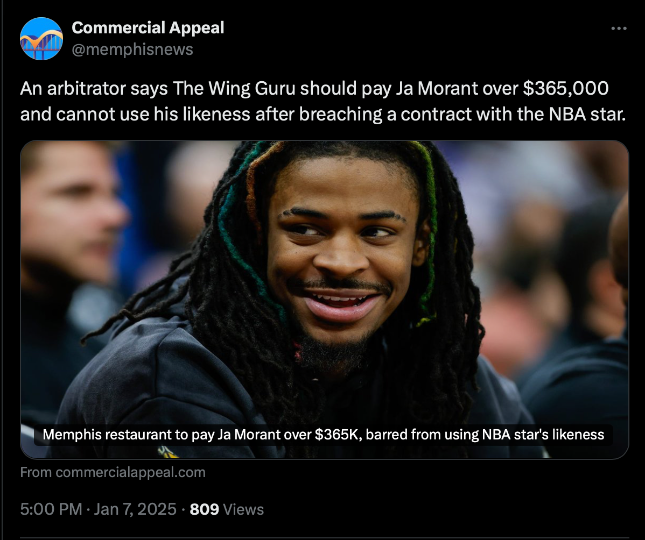Open the three-dot more options menu
Image resolution: width=645 pixels, height=540 pixels.
coord(619,28)
